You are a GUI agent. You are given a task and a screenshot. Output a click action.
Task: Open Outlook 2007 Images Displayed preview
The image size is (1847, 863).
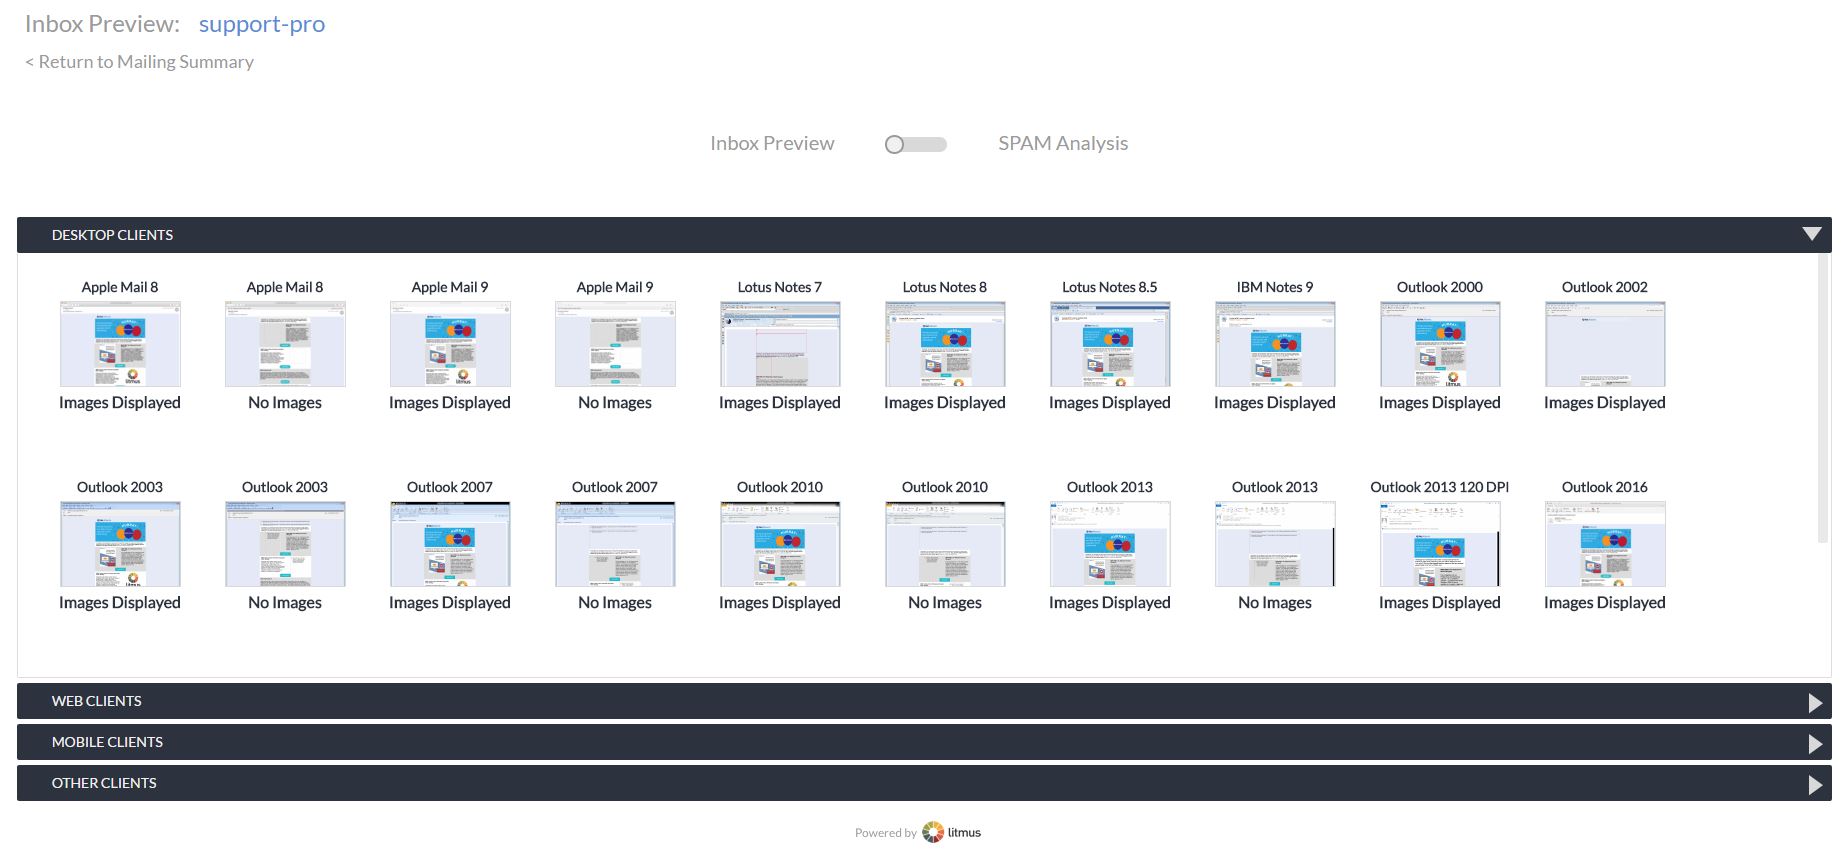[450, 544]
